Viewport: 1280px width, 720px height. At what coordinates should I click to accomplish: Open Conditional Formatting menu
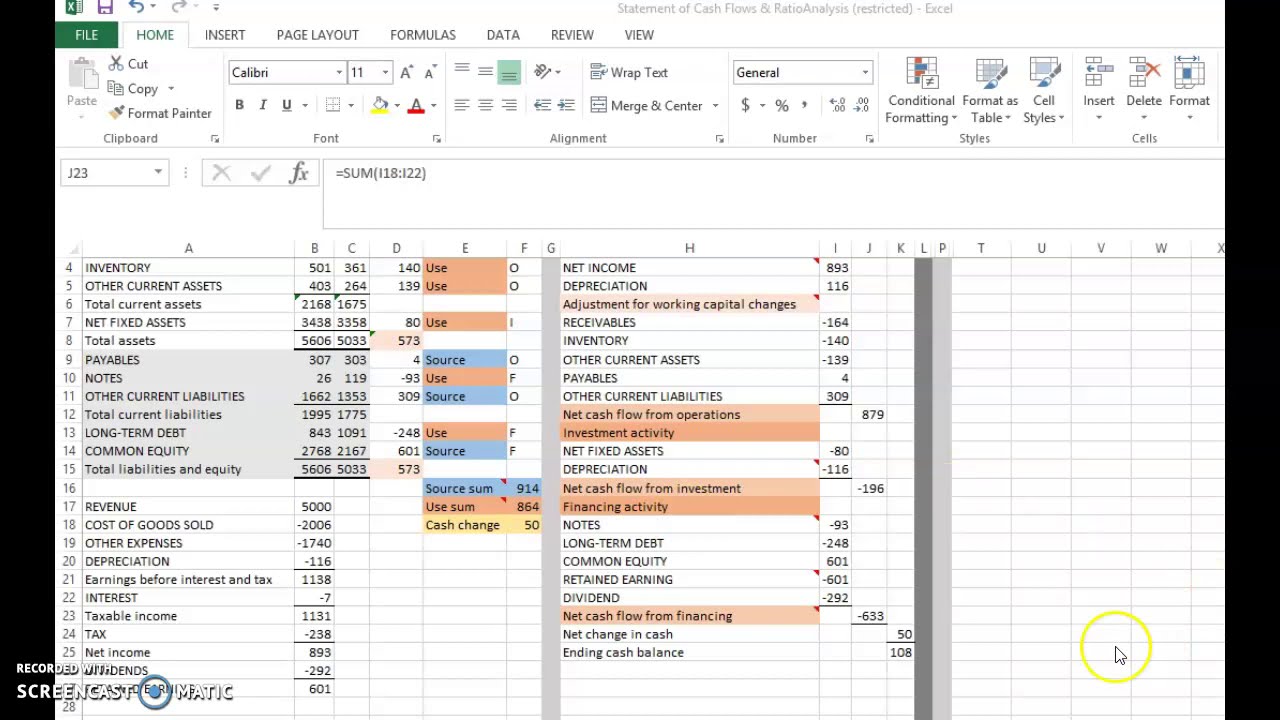tap(921, 91)
